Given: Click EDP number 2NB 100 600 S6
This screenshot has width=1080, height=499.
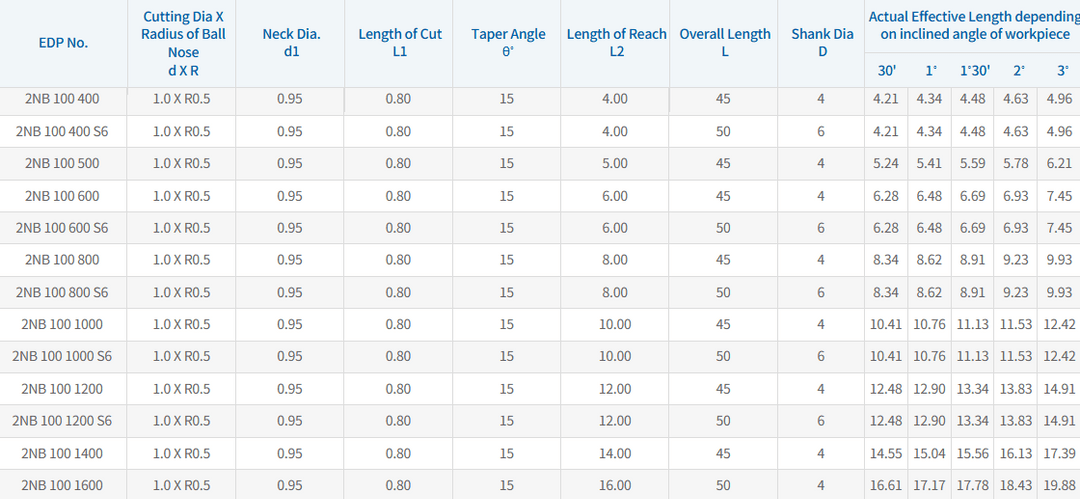Looking at the screenshot, I should coord(62,227).
